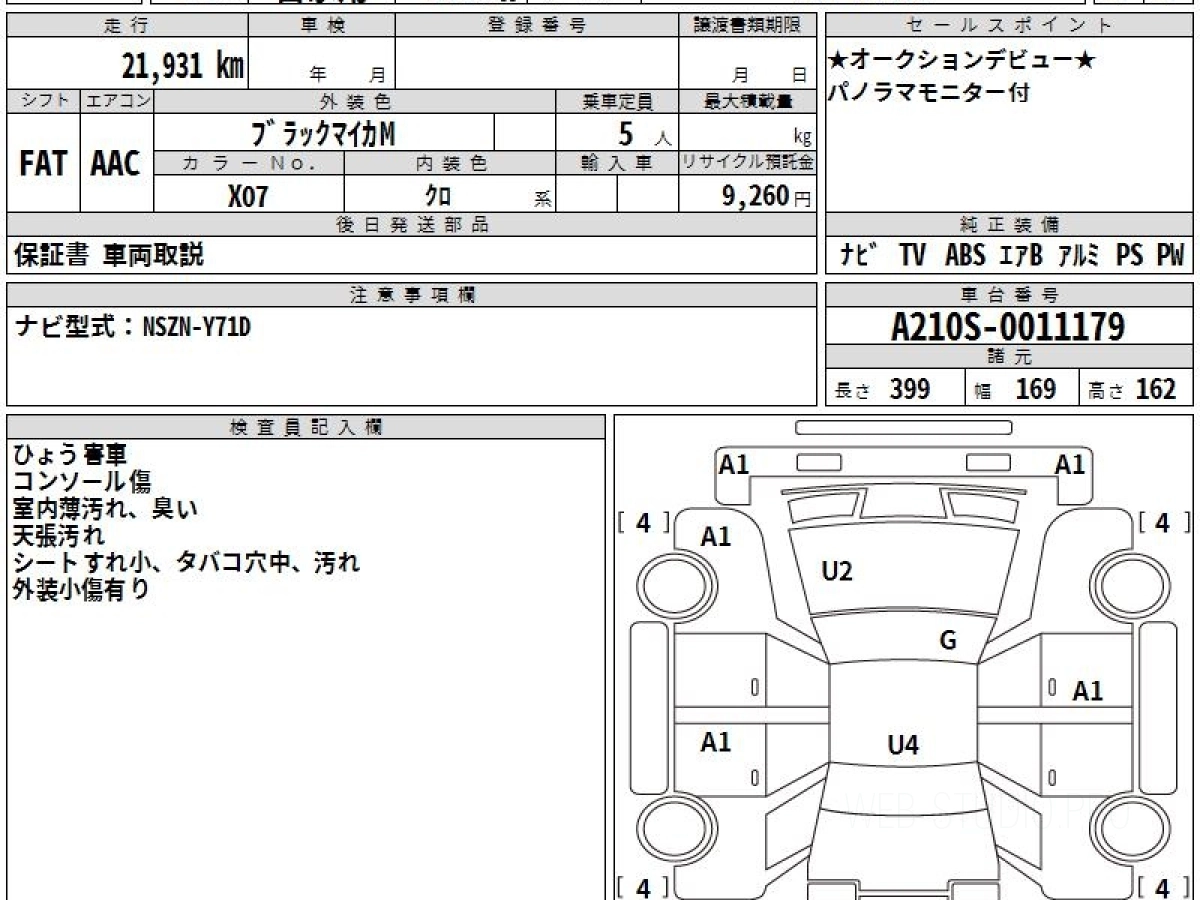Viewport: 1200px width, 900px height.
Task: Select the 走行 column header
Action: pos(127,26)
